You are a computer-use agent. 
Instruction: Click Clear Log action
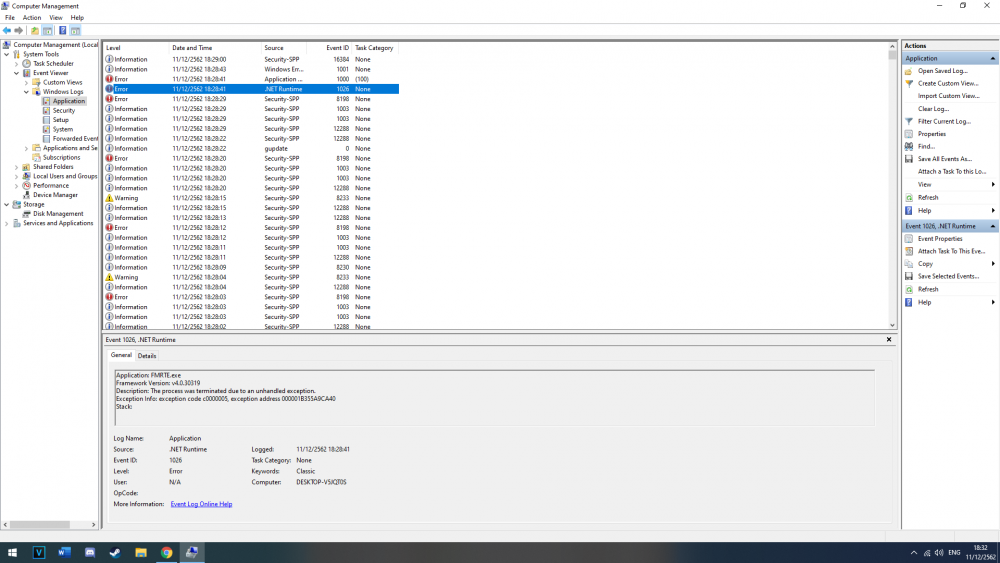[x=933, y=108]
